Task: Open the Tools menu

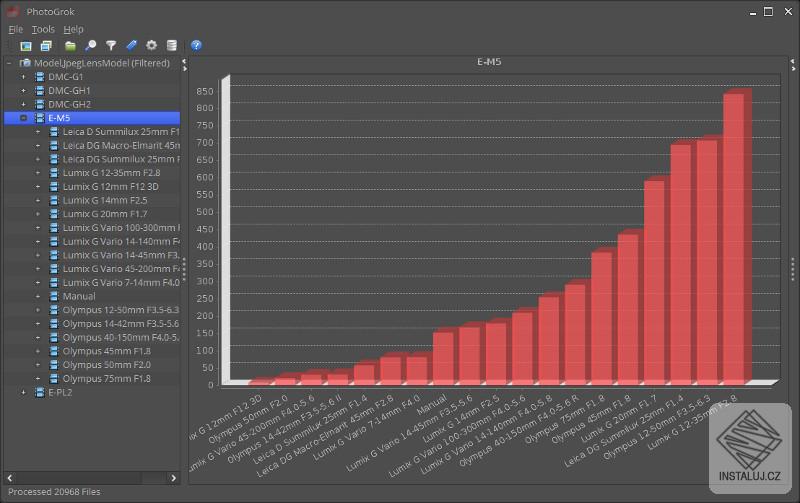Action: (43, 30)
